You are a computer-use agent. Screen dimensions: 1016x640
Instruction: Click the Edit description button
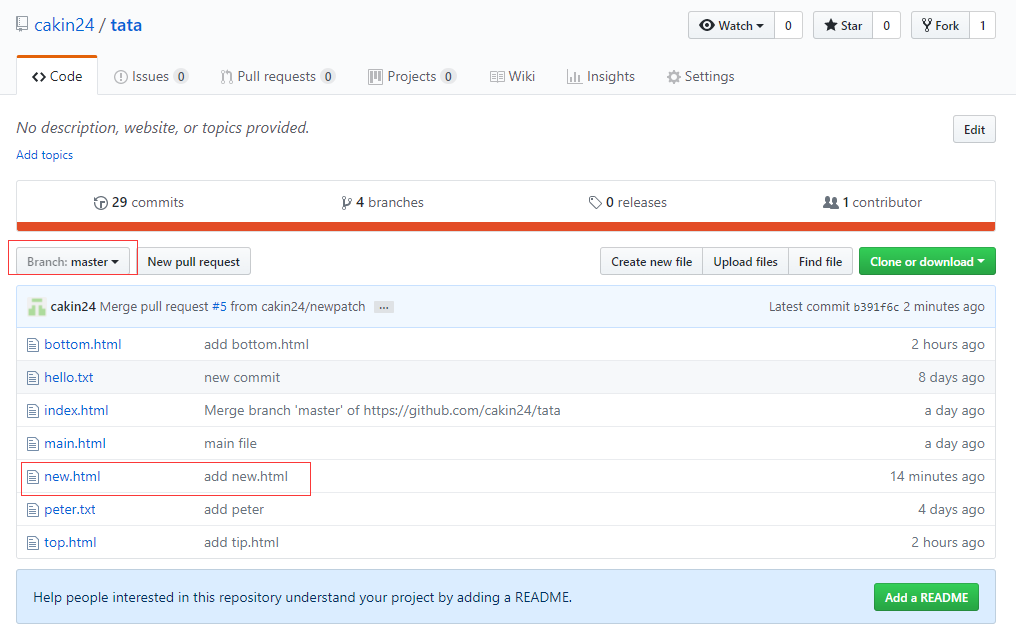coord(974,130)
